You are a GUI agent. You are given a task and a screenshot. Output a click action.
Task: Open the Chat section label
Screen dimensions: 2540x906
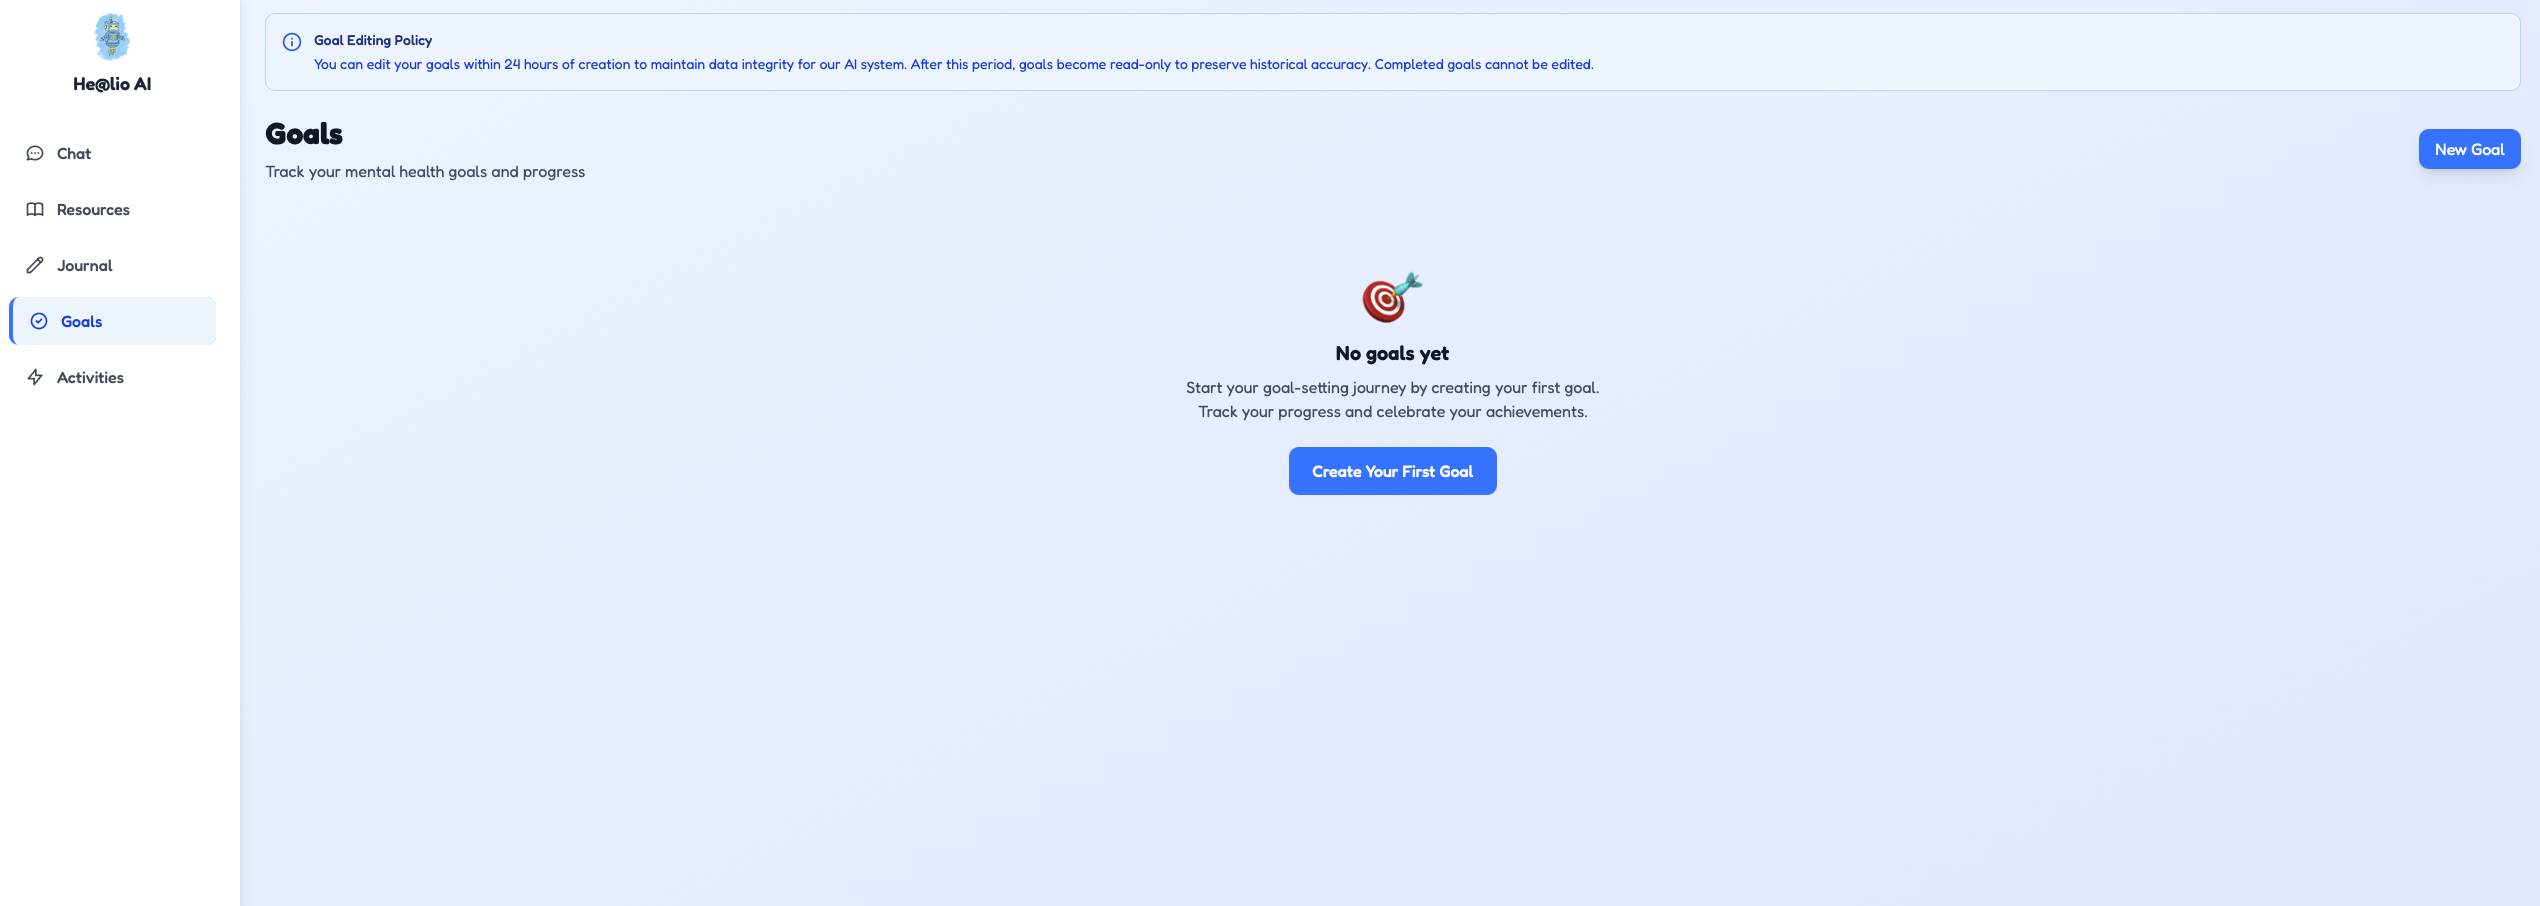click(74, 153)
